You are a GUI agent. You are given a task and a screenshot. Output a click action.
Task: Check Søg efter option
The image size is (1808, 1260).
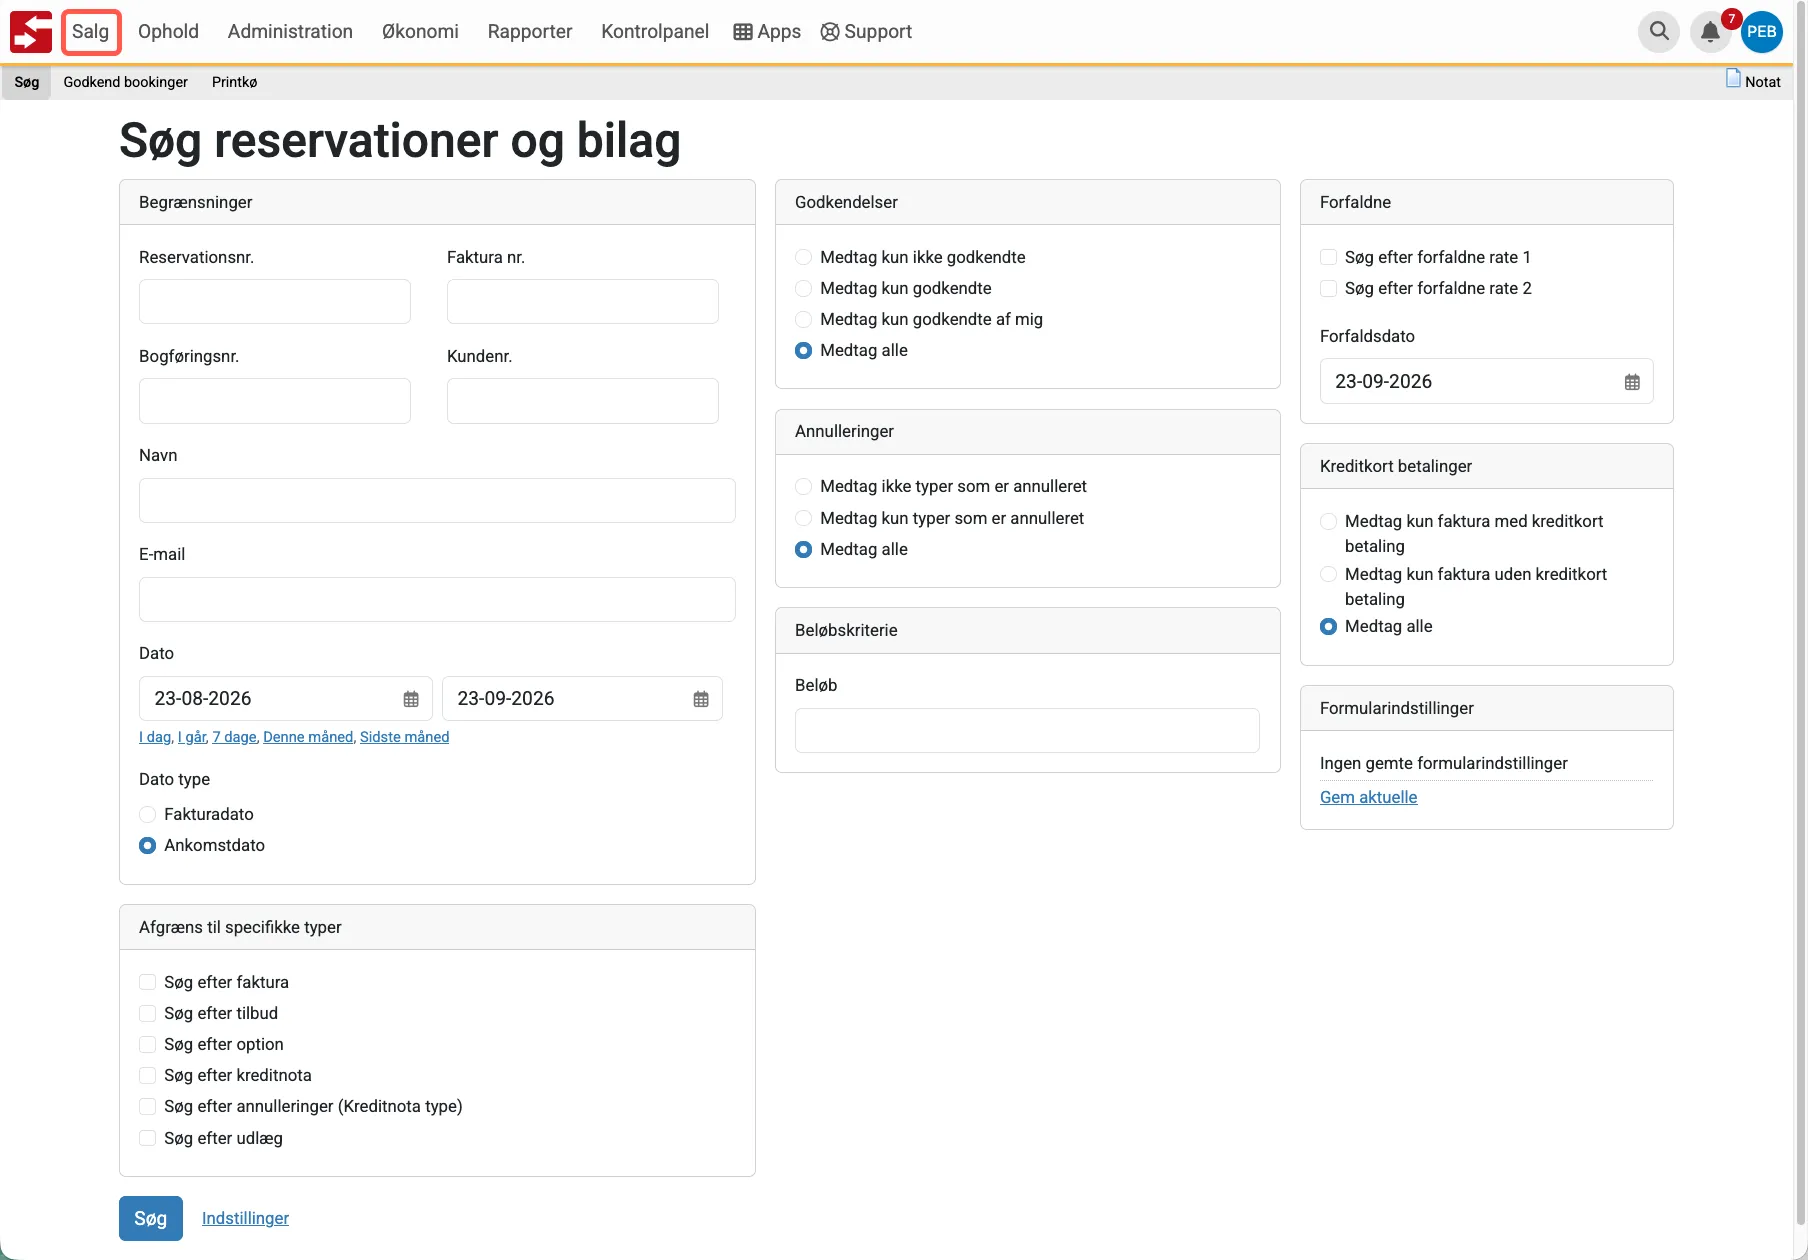coord(147,1045)
